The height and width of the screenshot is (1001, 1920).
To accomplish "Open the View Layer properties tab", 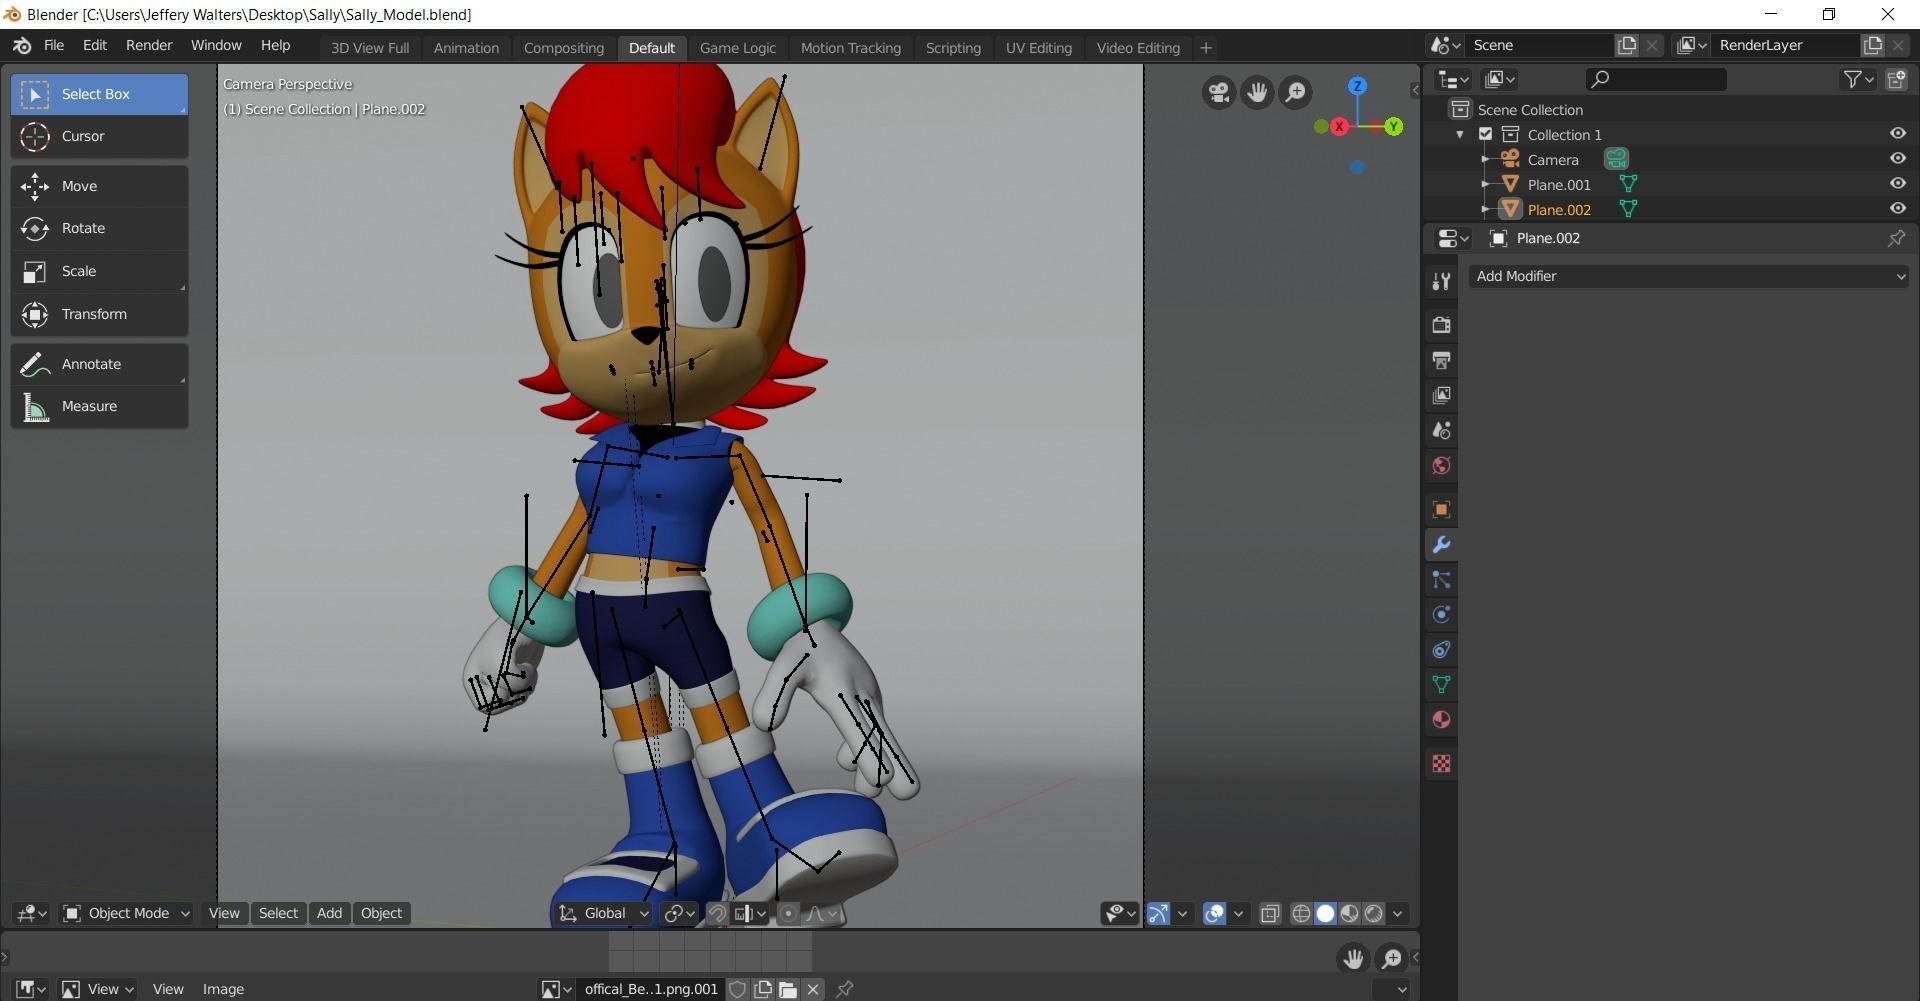I will [1441, 395].
